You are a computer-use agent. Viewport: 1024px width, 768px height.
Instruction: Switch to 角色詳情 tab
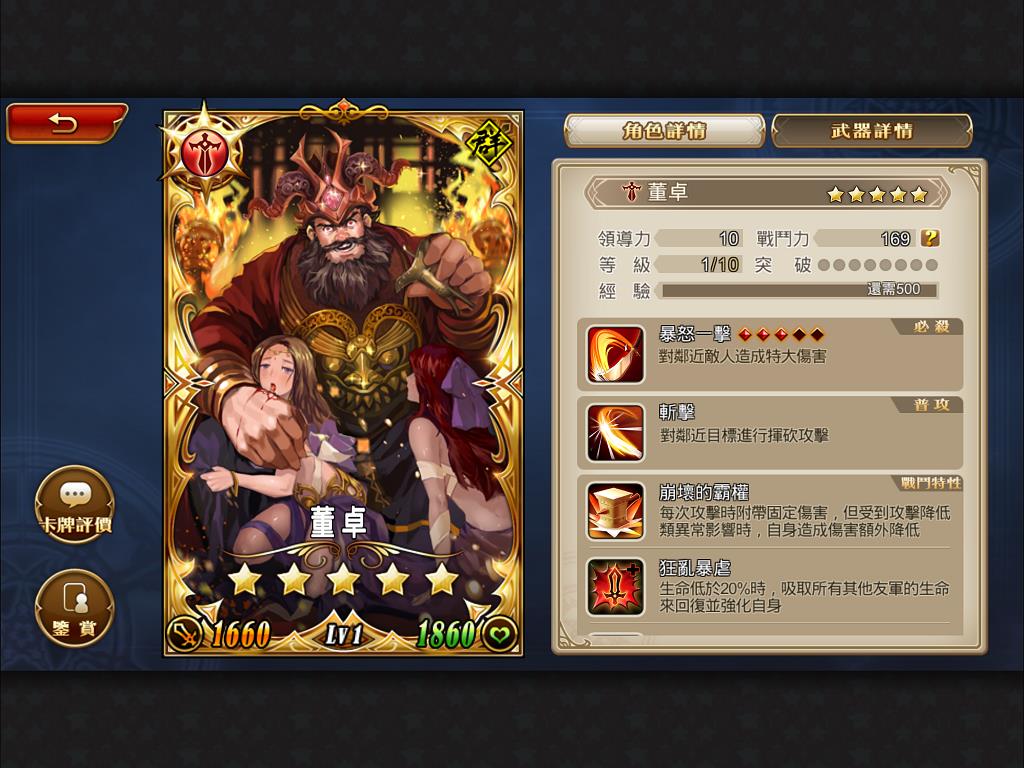point(664,131)
